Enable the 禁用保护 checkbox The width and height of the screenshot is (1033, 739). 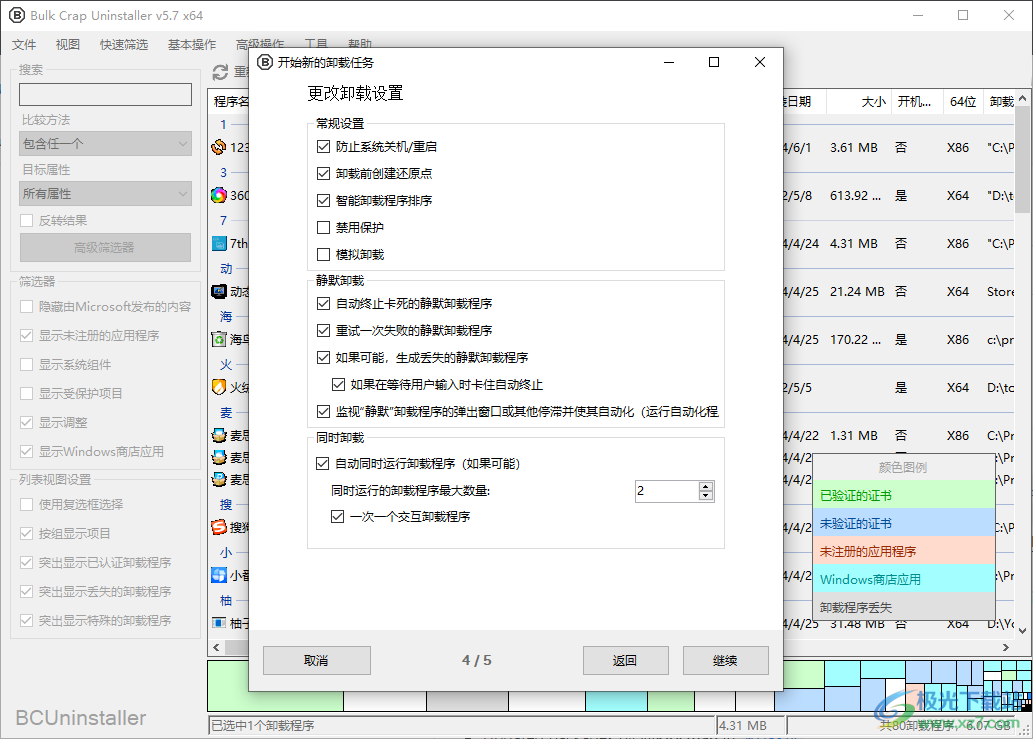pos(323,228)
